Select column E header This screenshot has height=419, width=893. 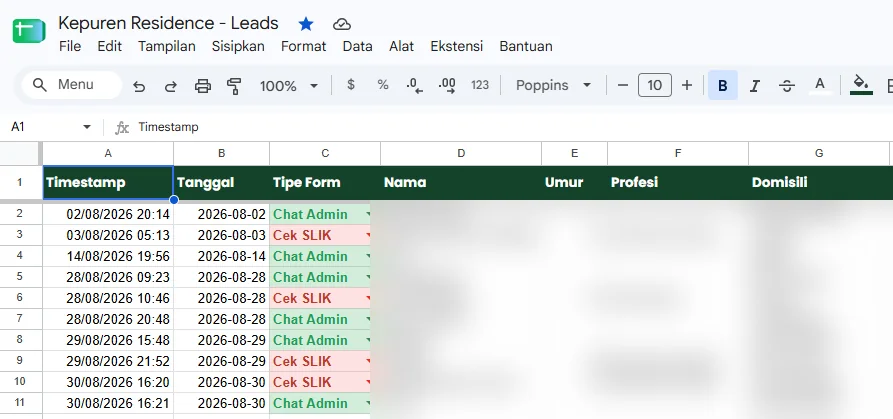(x=575, y=153)
